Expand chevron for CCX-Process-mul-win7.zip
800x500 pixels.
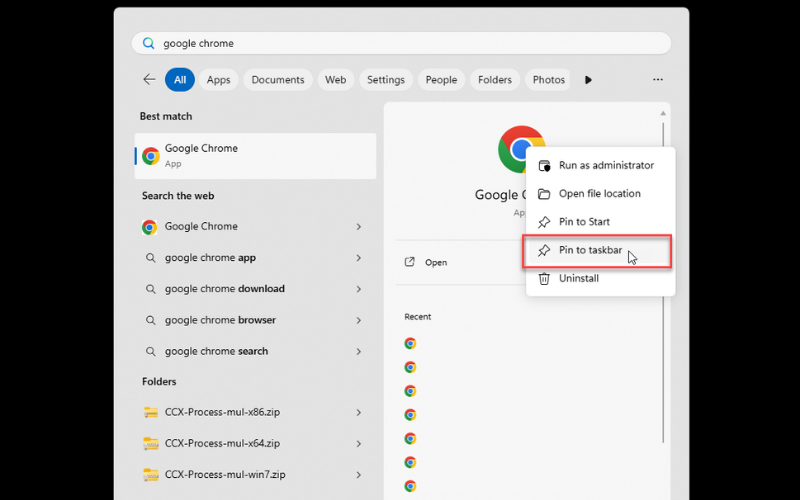[x=359, y=475]
